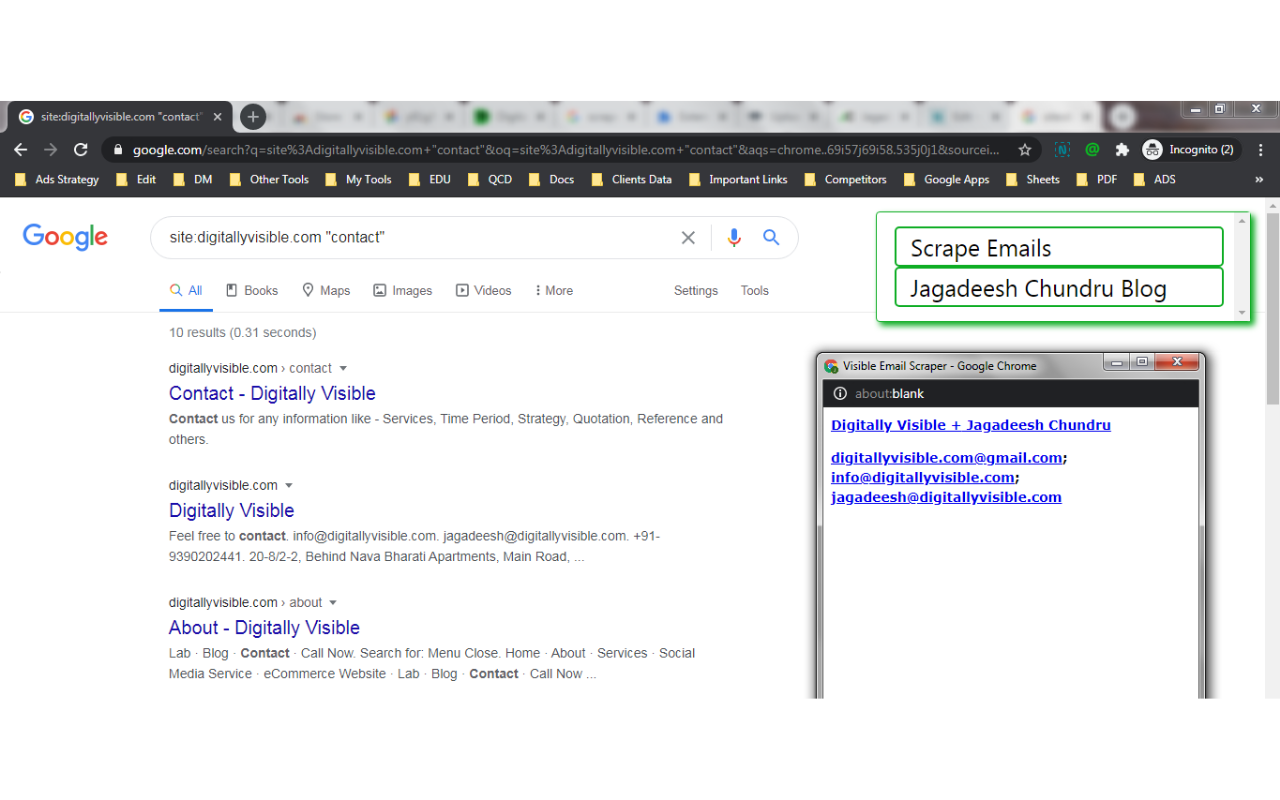Click jagadeesh@digitallyvisible.com email link
Viewport: 1280px width, 800px height.
[x=946, y=498]
